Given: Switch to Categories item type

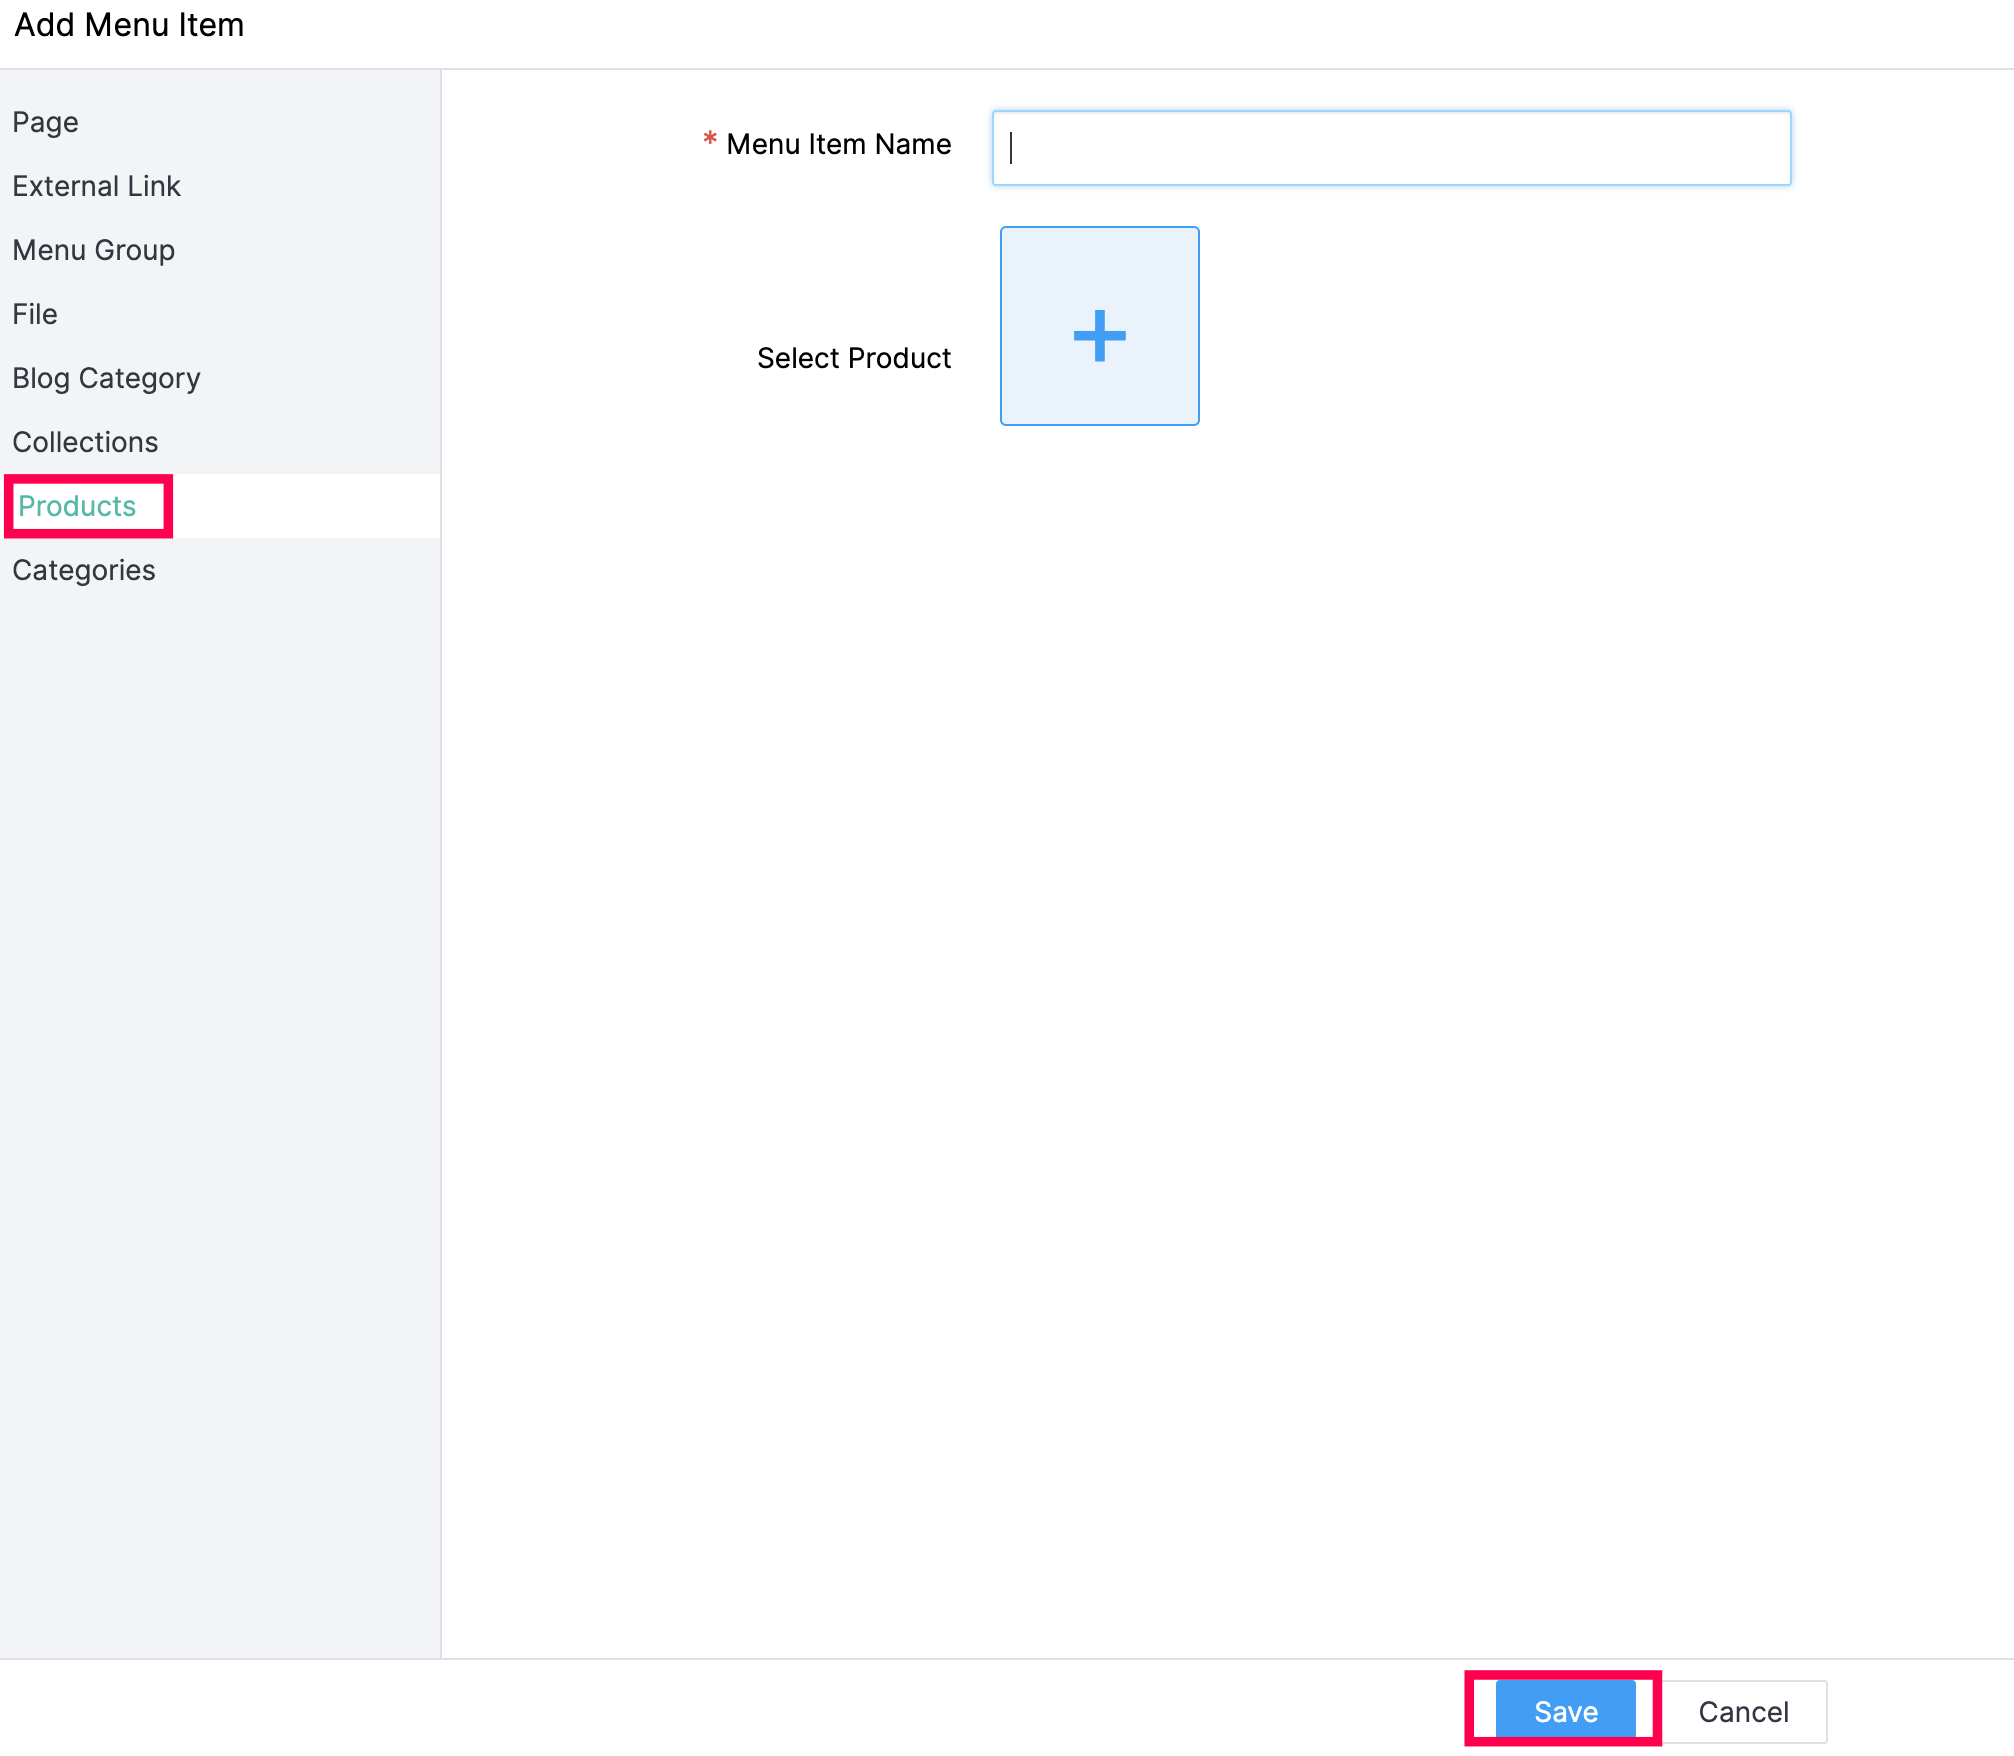Looking at the screenshot, I should click(84, 570).
